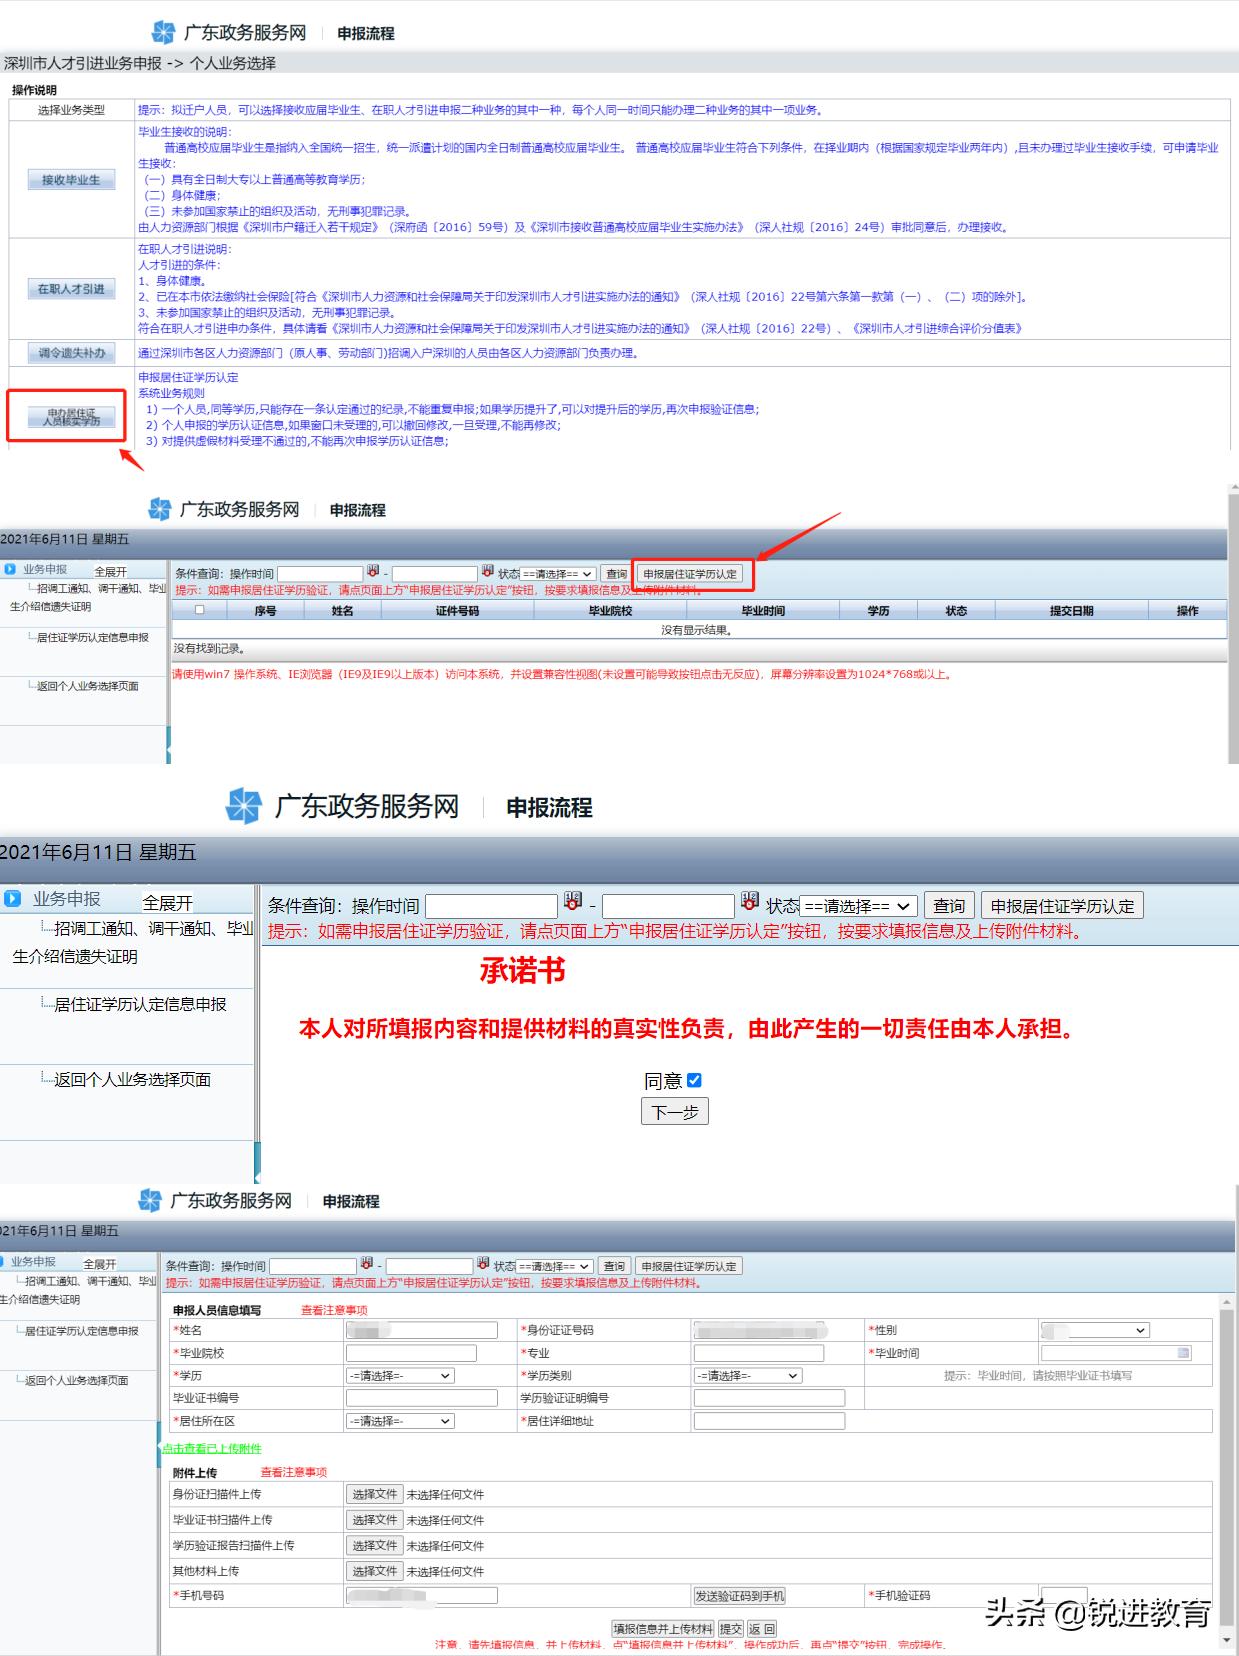Open the end-date calendar icon on the applicant form page

pyautogui.click(x=483, y=1264)
